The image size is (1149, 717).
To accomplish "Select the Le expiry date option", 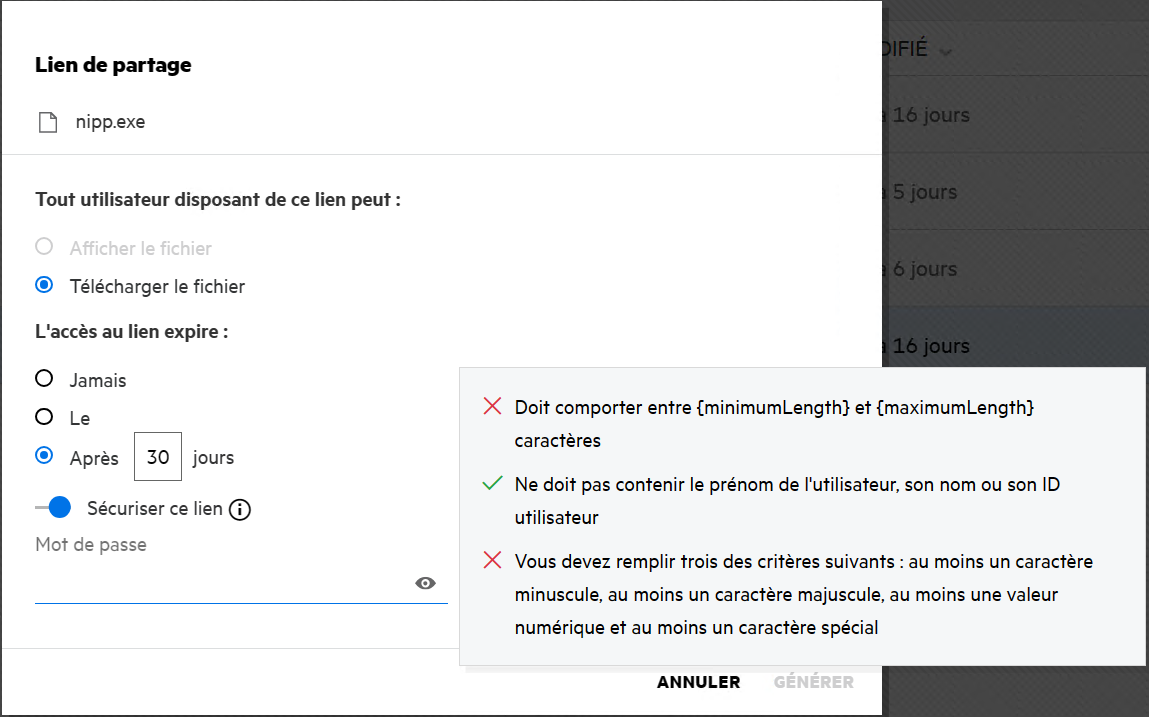I will (44, 417).
